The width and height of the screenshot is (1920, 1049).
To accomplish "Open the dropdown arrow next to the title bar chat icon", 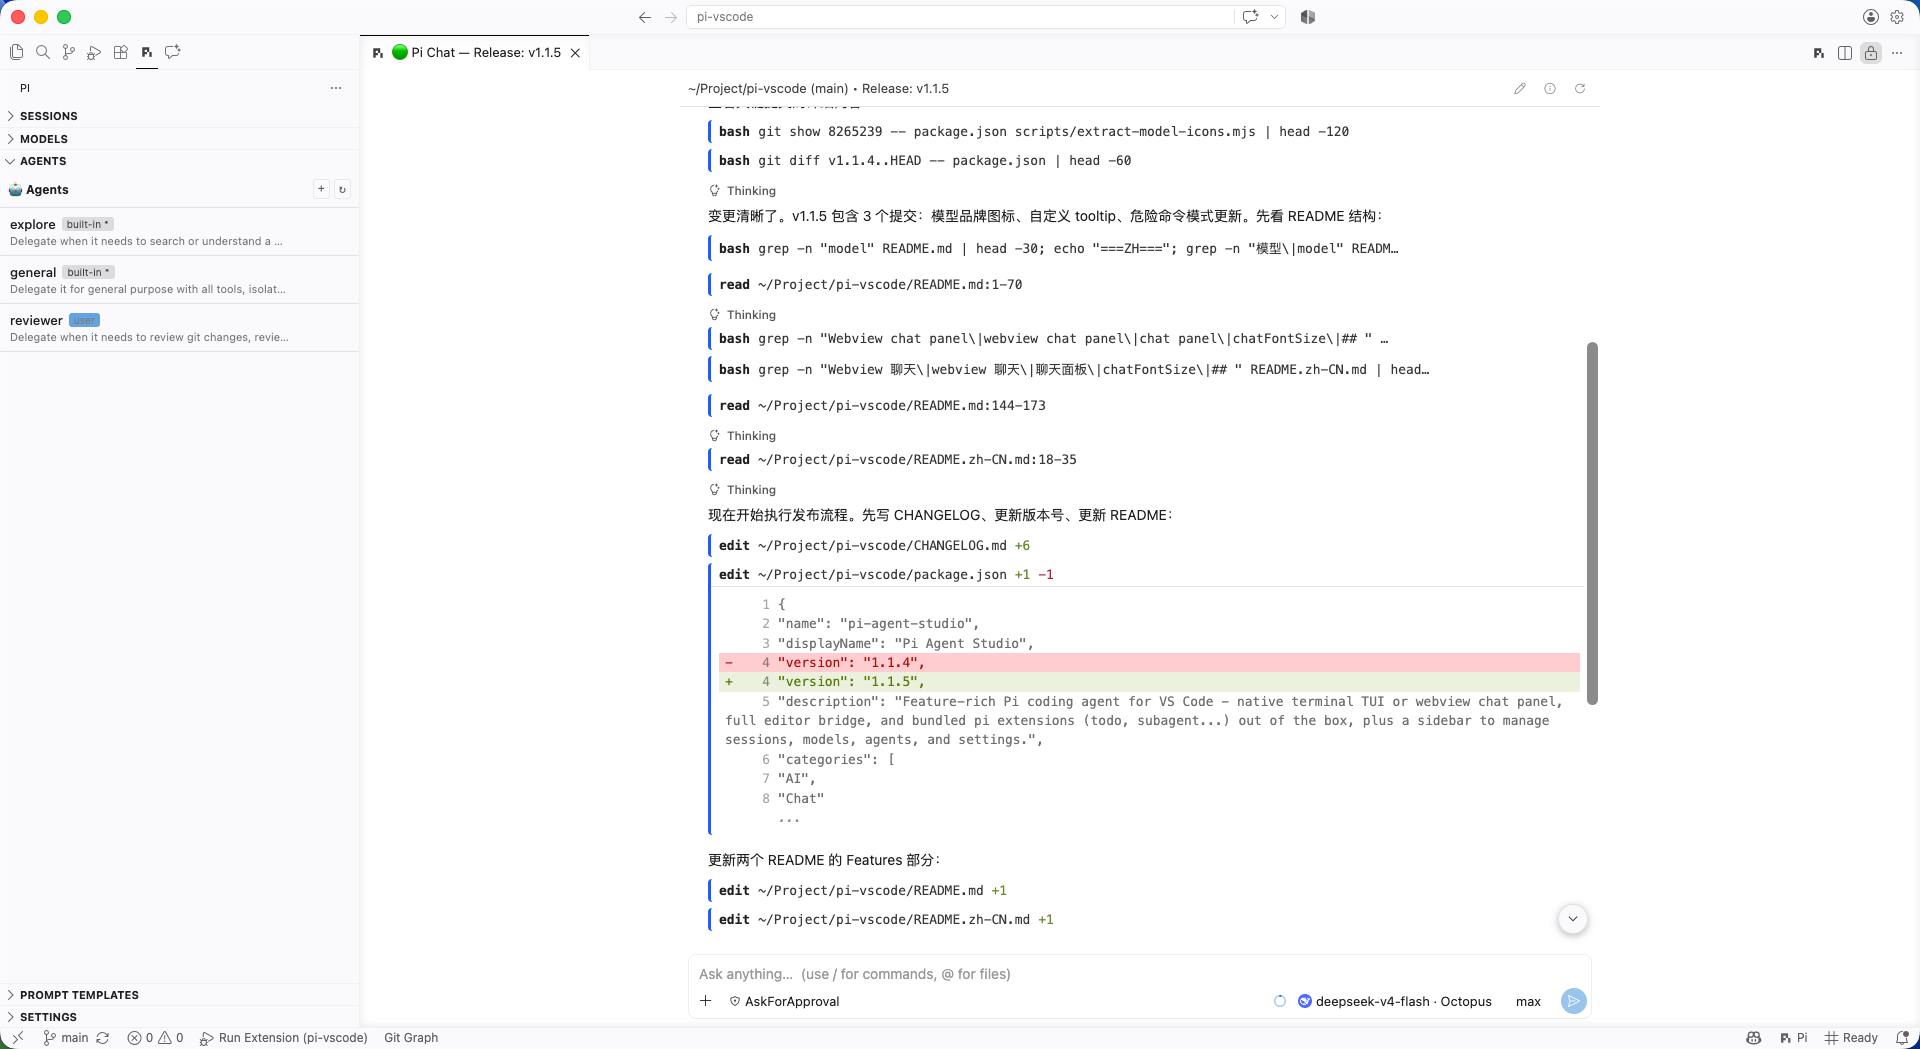I will pyautogui.click(x=1274, y=17).
